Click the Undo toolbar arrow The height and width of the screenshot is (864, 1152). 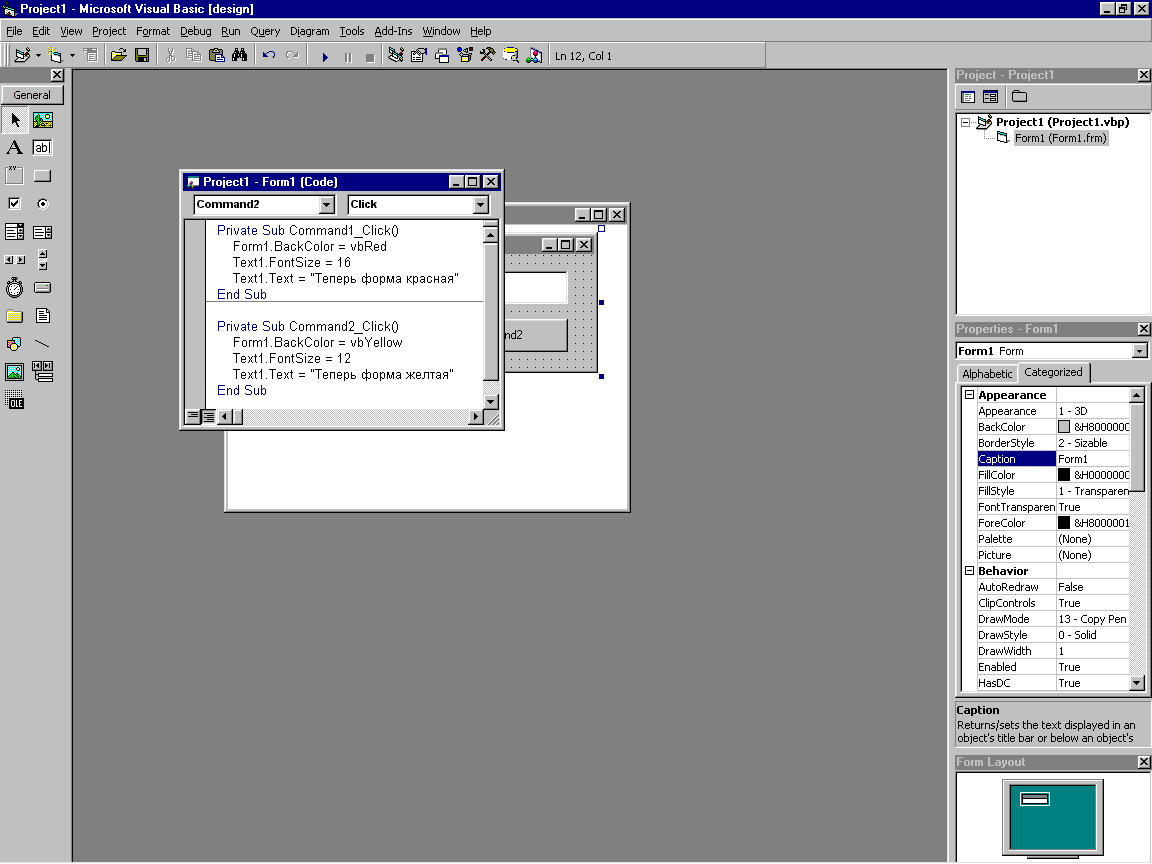pos(269,55)
